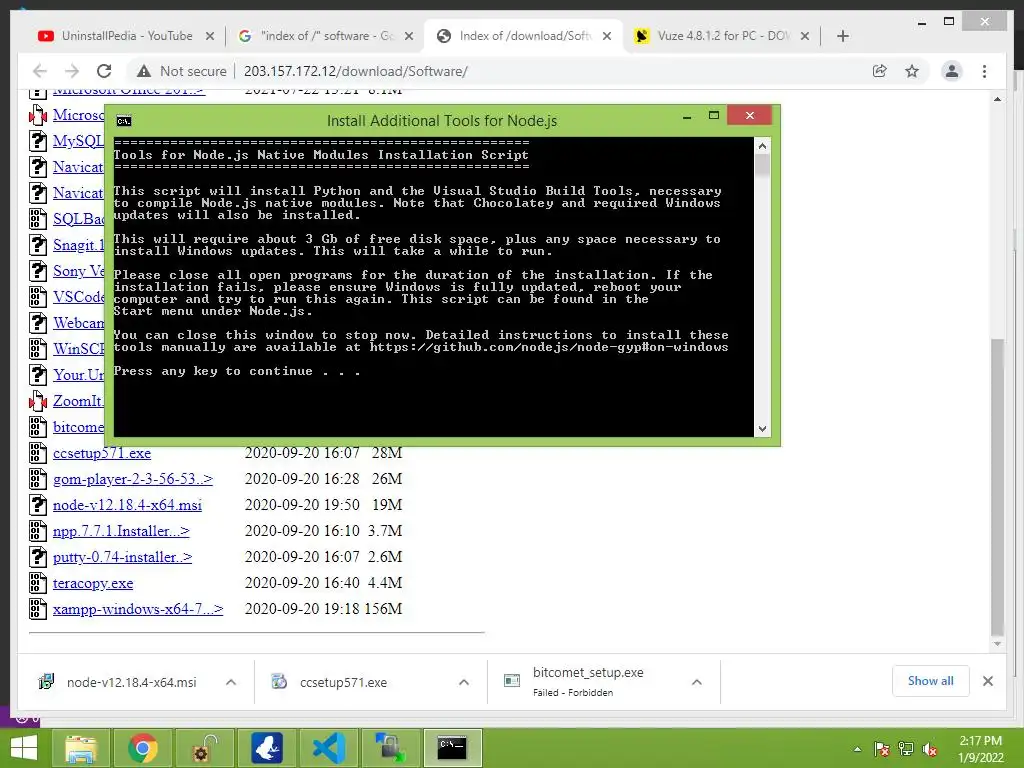Go back using the browser back arrow

pos(40,71)
